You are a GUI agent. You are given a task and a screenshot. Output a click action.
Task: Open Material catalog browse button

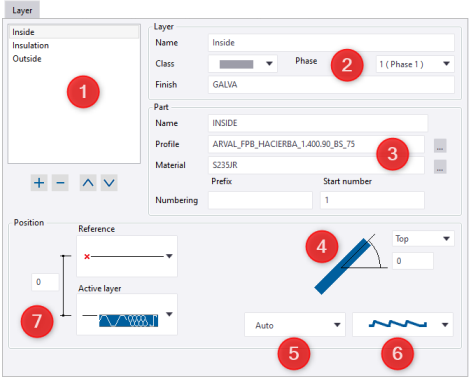tap(440, 167)
